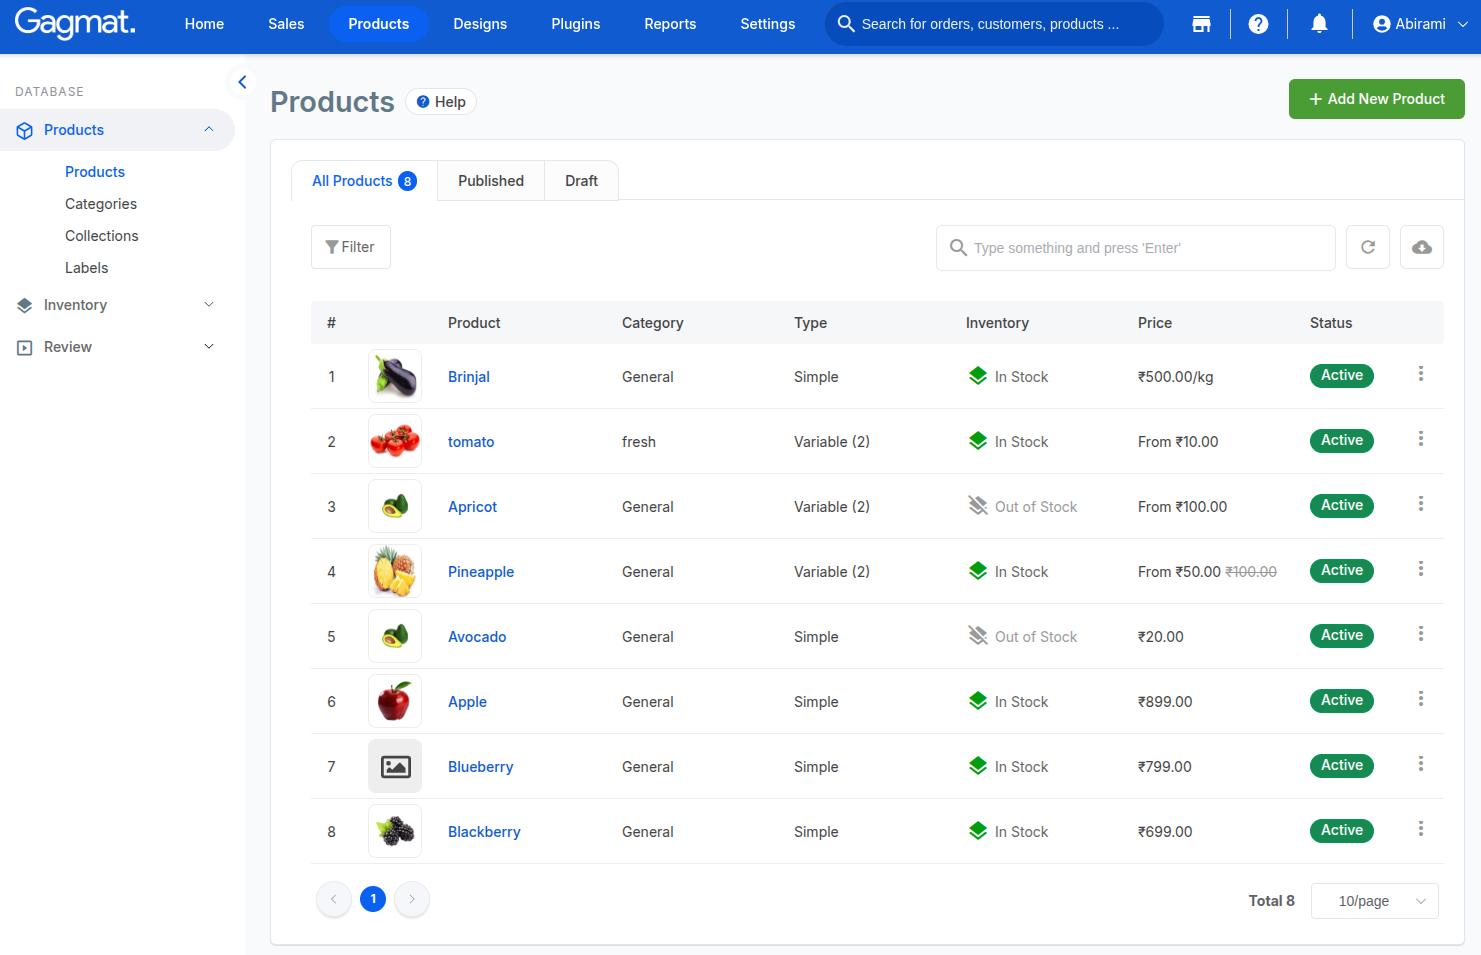The height and width of the screenshot is (955, 1481).
Task: Open the Avocado product link
Action: (477, 637)
